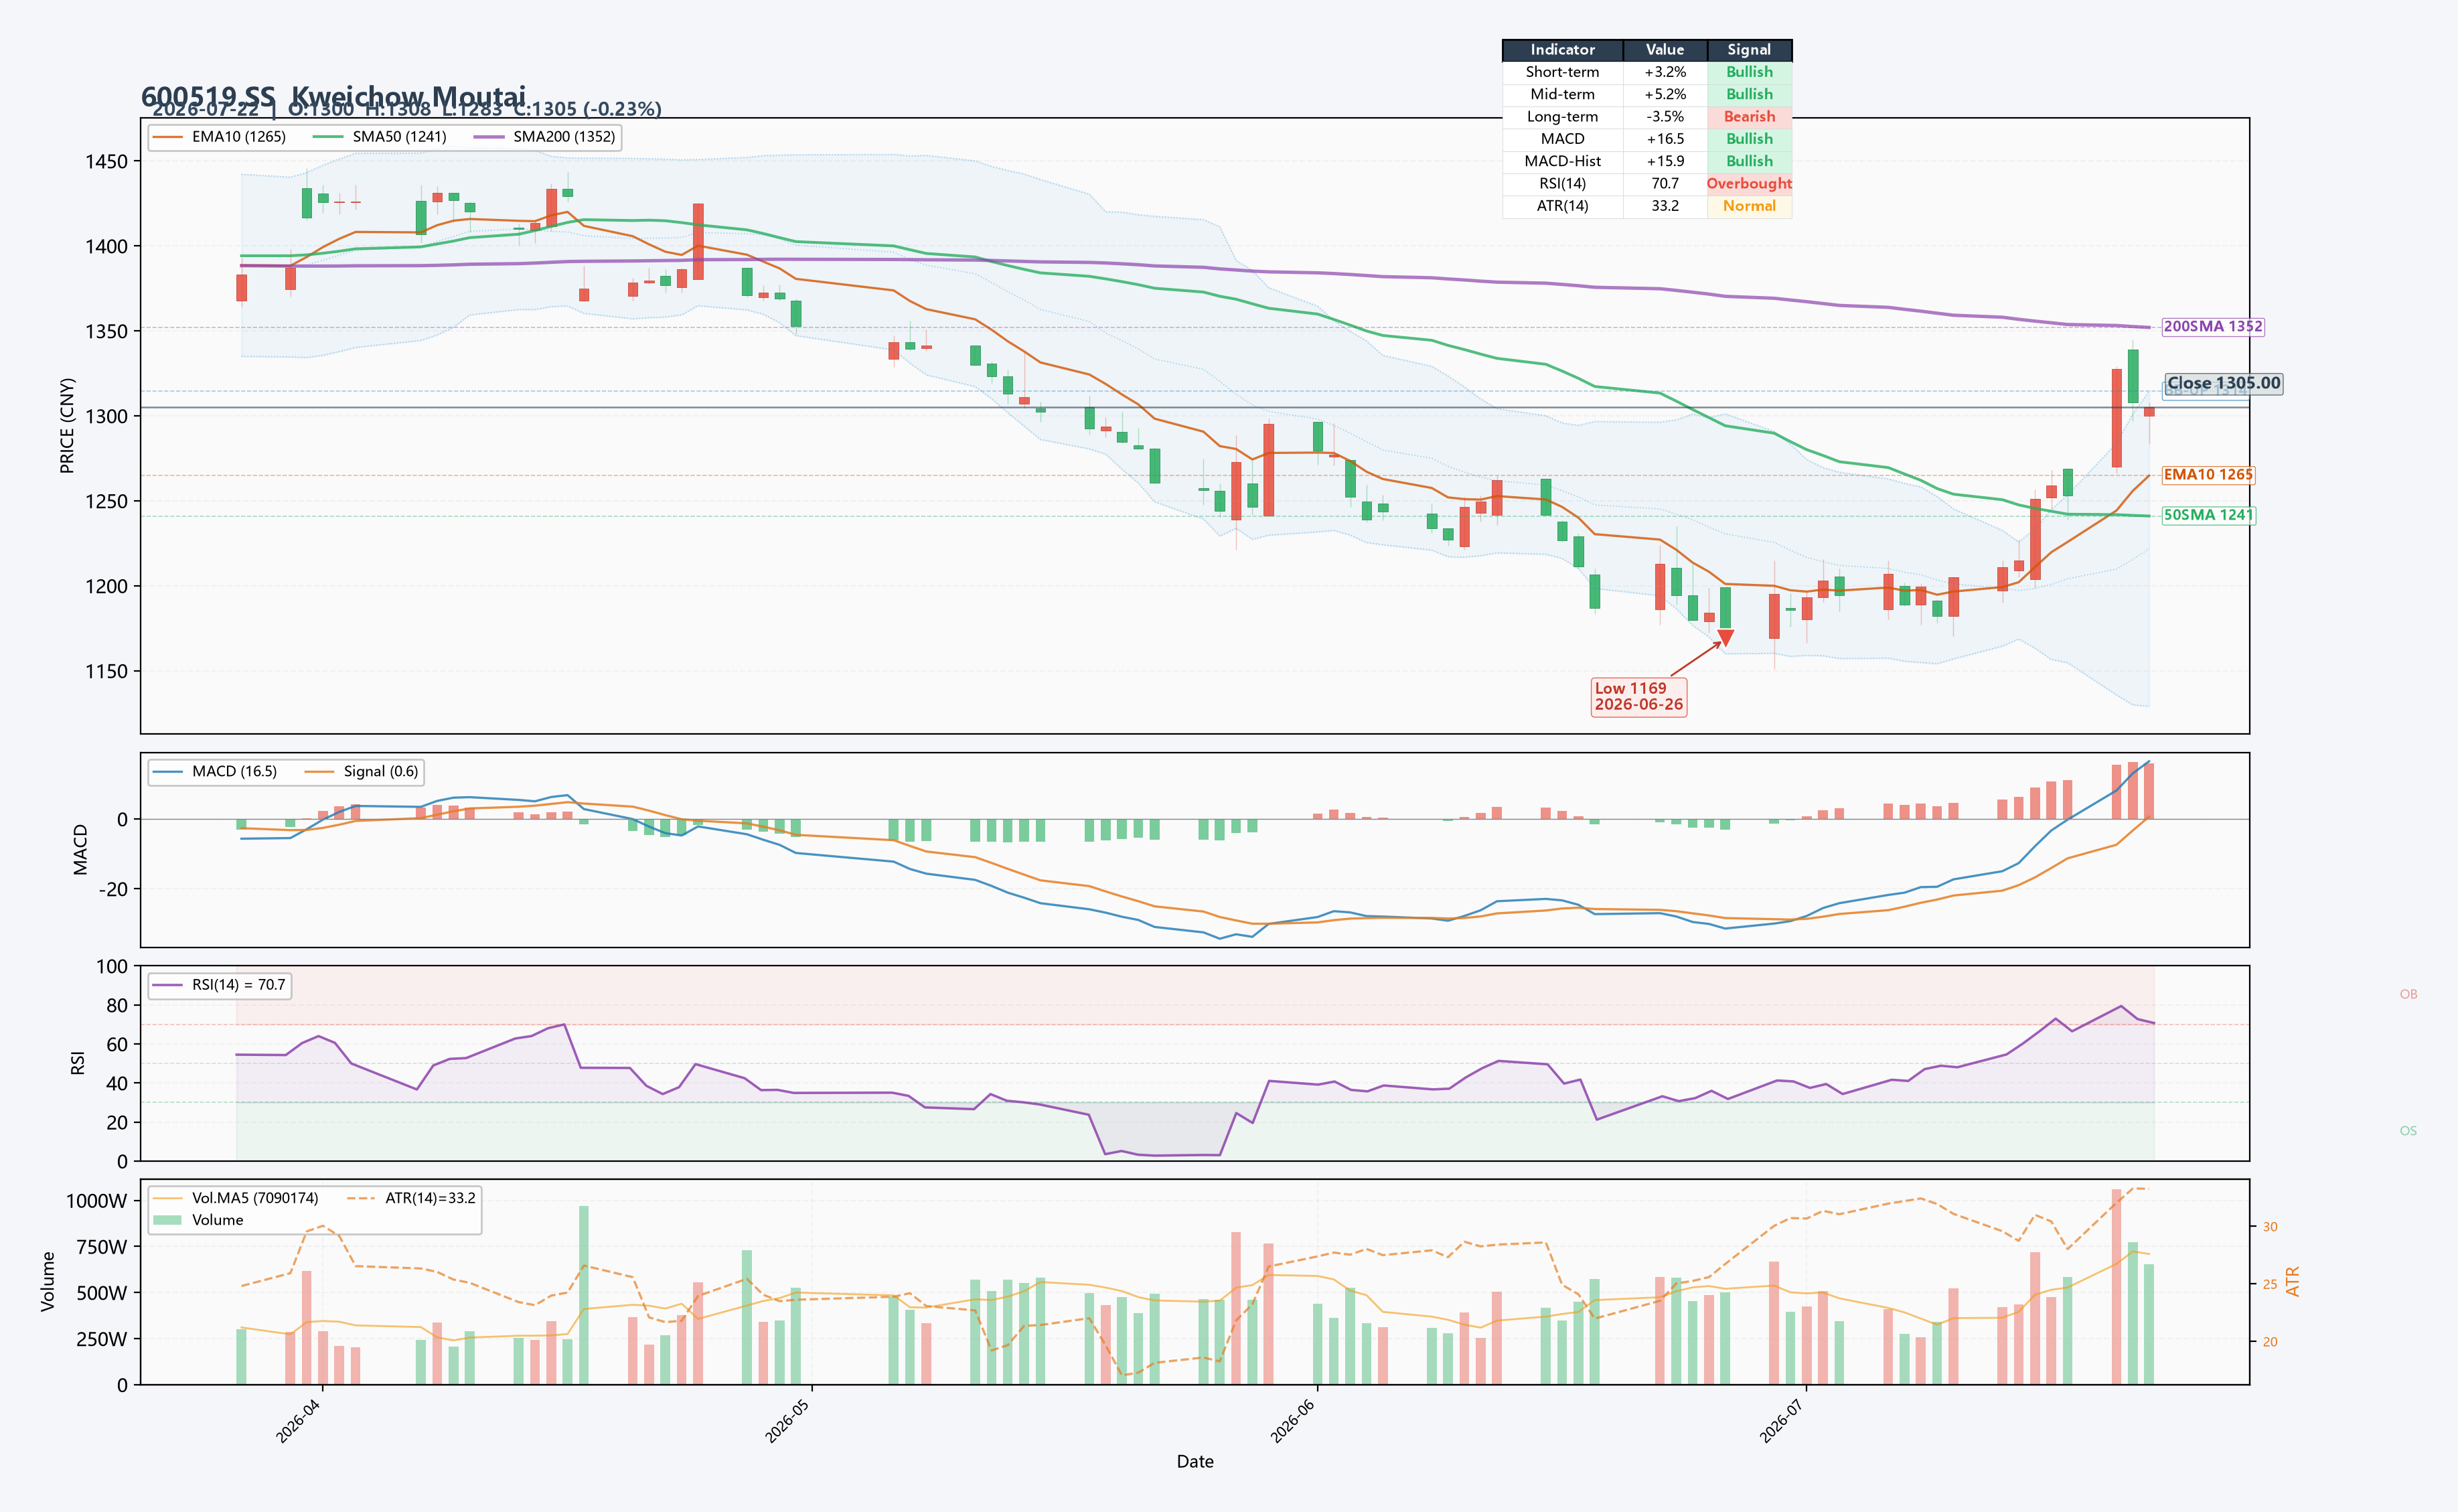Select the SMA50 (1241) legend entry

click(380, 137)
